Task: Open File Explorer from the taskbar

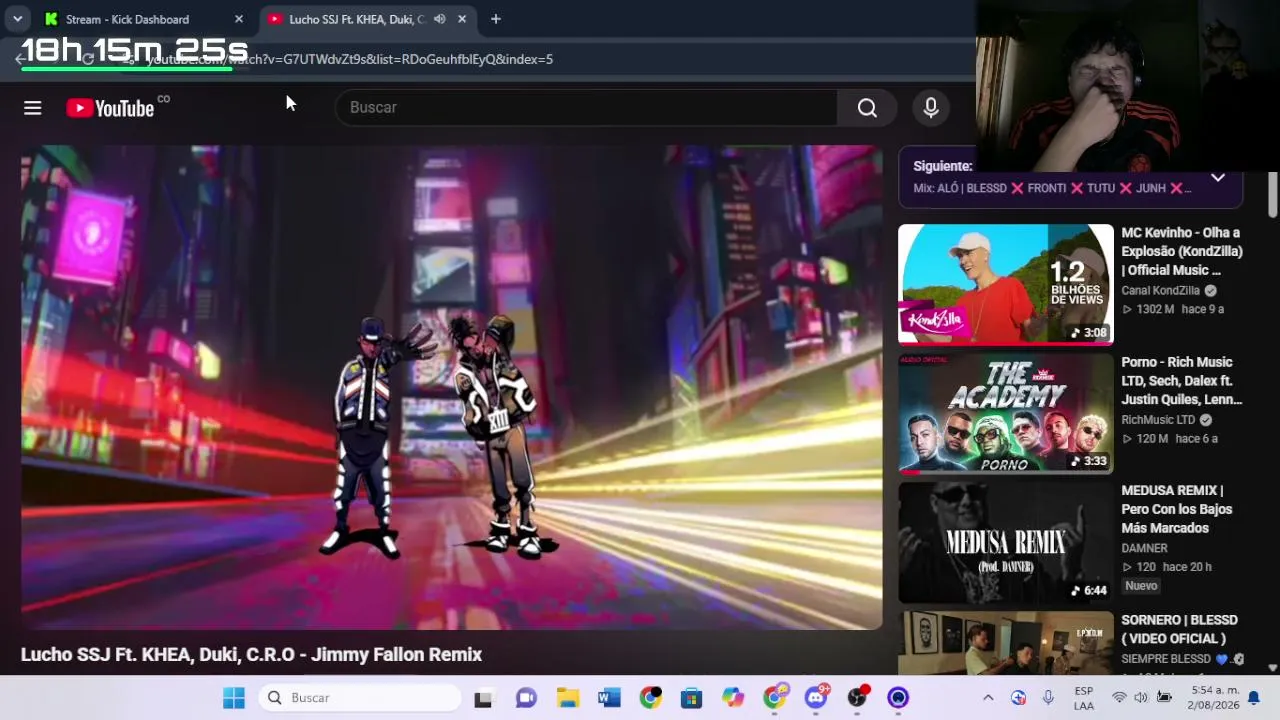Action: (x=568, y=698)
